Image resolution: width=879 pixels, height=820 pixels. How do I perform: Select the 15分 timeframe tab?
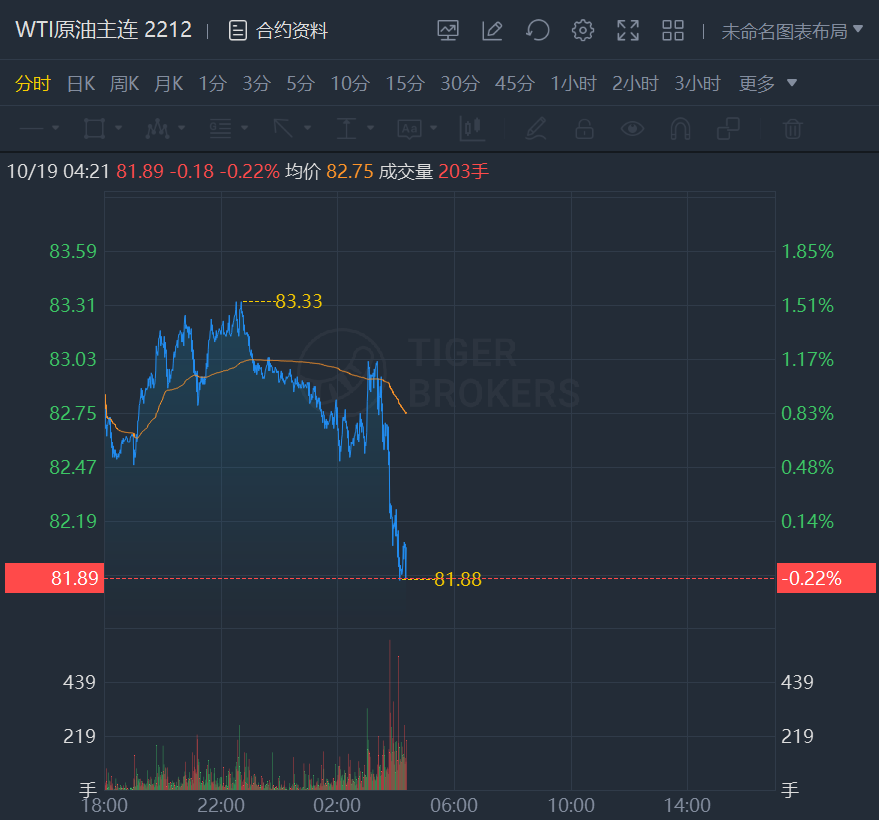(x=404, y=83)
